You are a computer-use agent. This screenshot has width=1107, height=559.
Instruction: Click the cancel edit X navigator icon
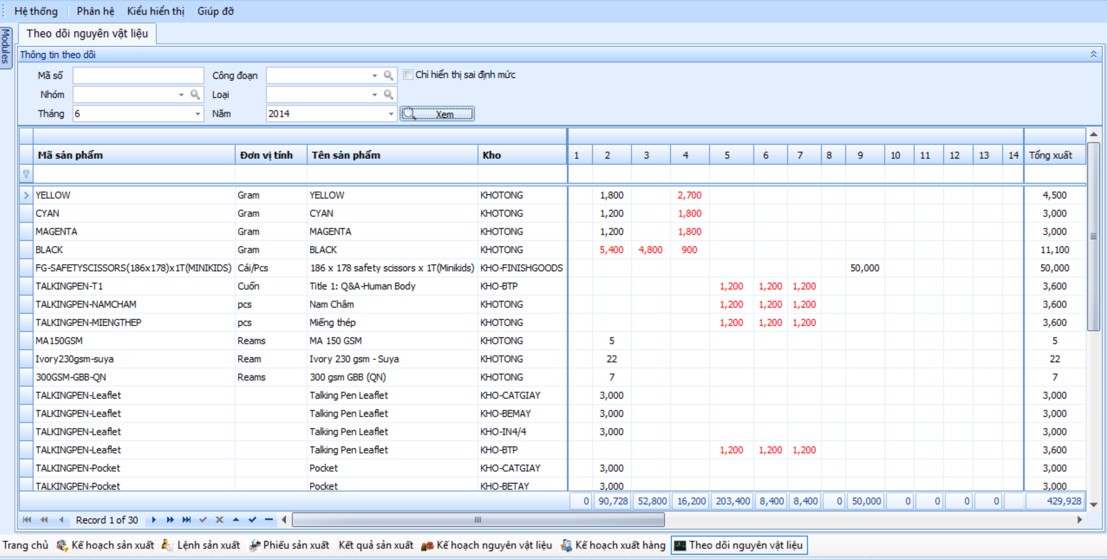tap(220, 520)
